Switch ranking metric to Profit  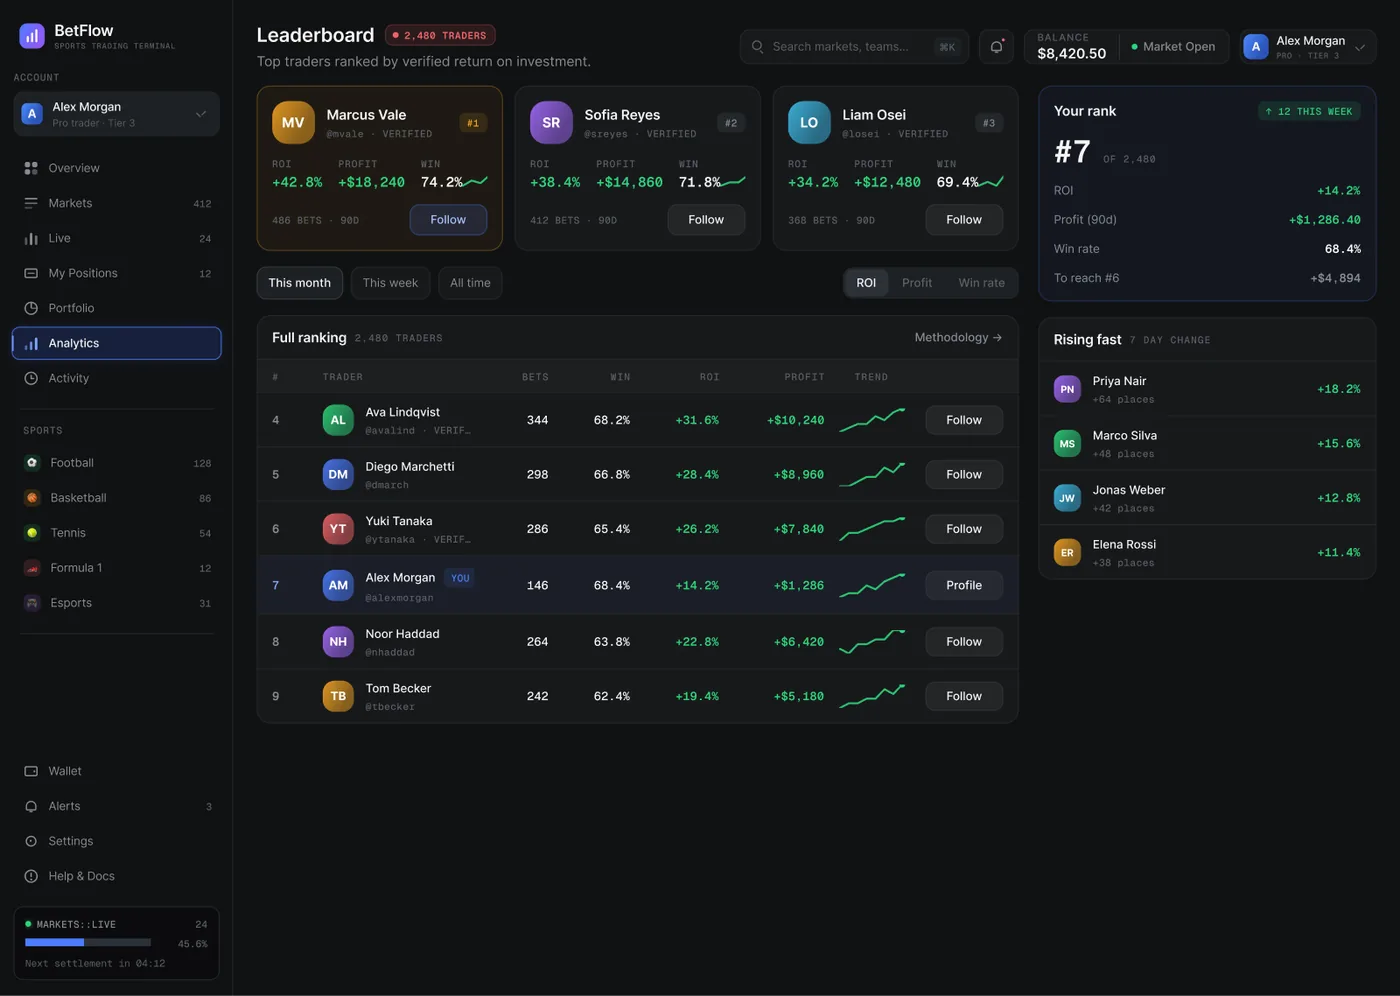[x=917, y=283]
